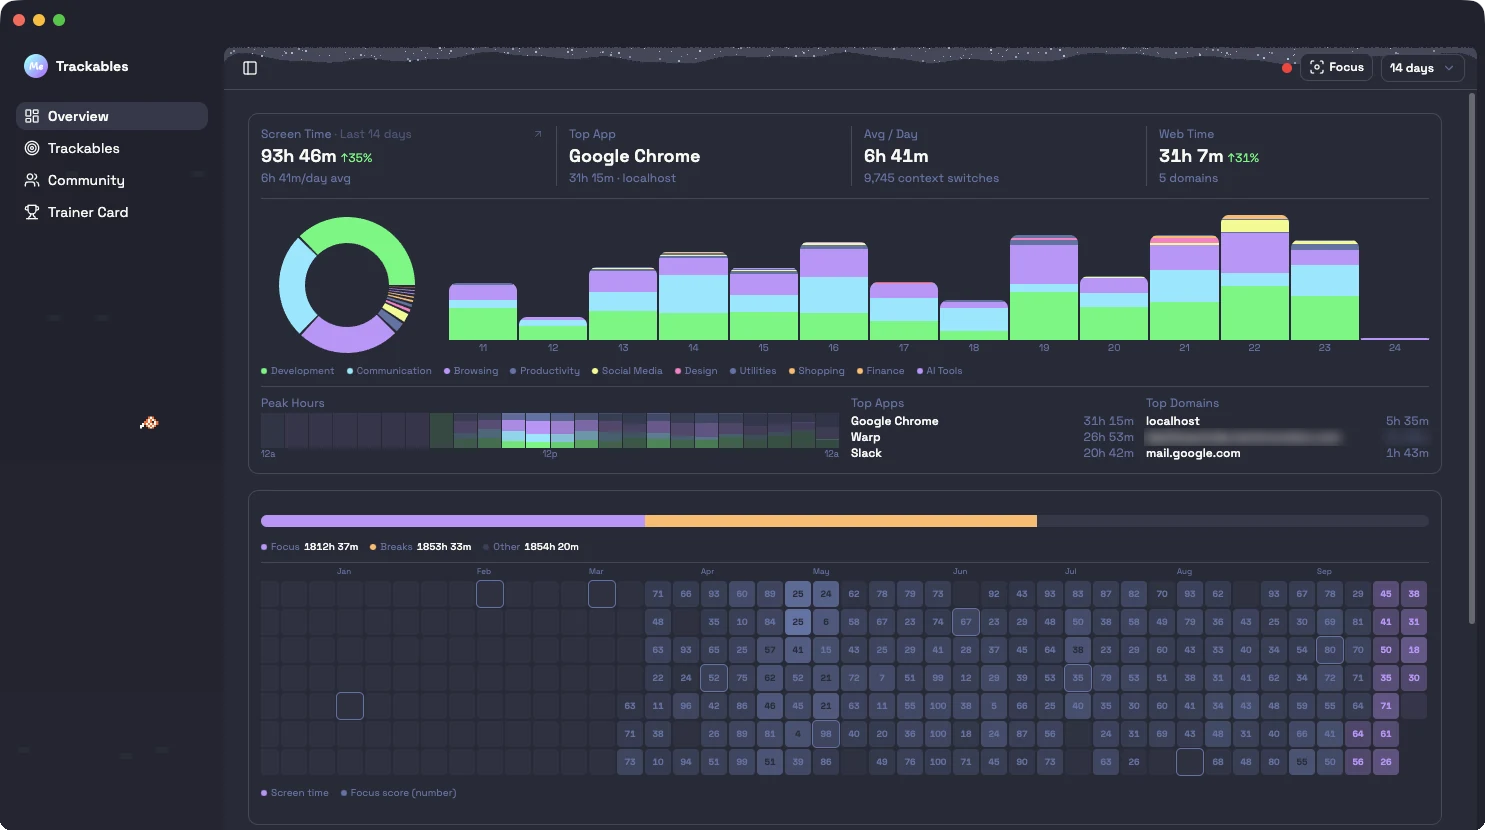Click the category donut chart
Viewport: 1485px width, 830px height.
click(347, 285)
